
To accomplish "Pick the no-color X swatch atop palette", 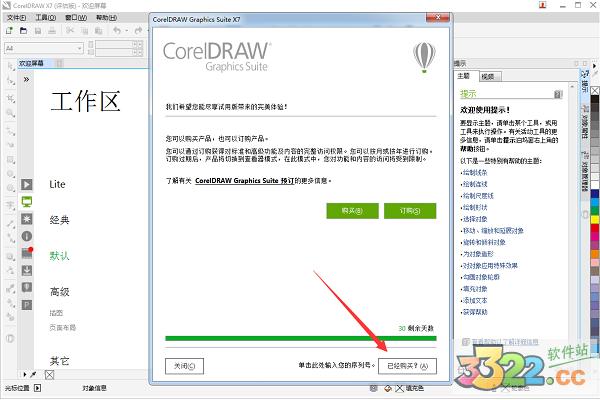I will click(x=595, y=91).
